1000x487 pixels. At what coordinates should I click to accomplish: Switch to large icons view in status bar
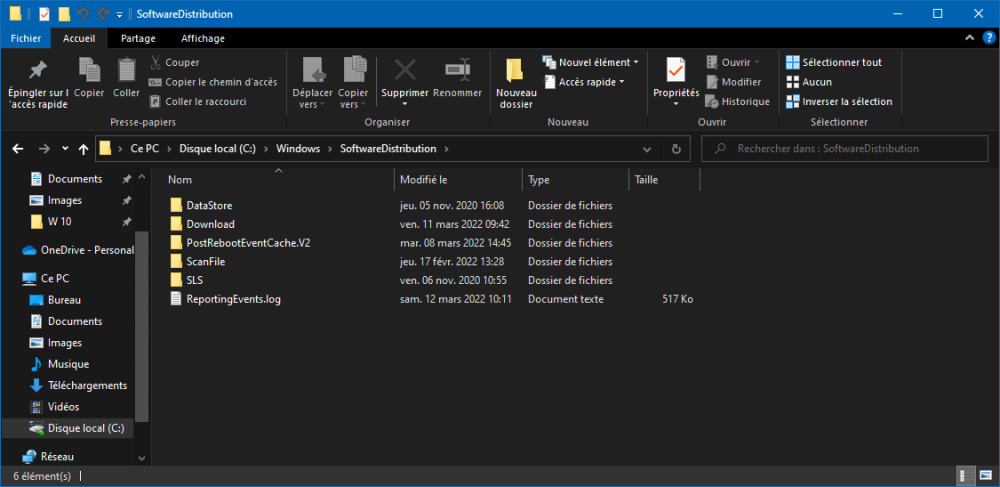click(985, 476)
